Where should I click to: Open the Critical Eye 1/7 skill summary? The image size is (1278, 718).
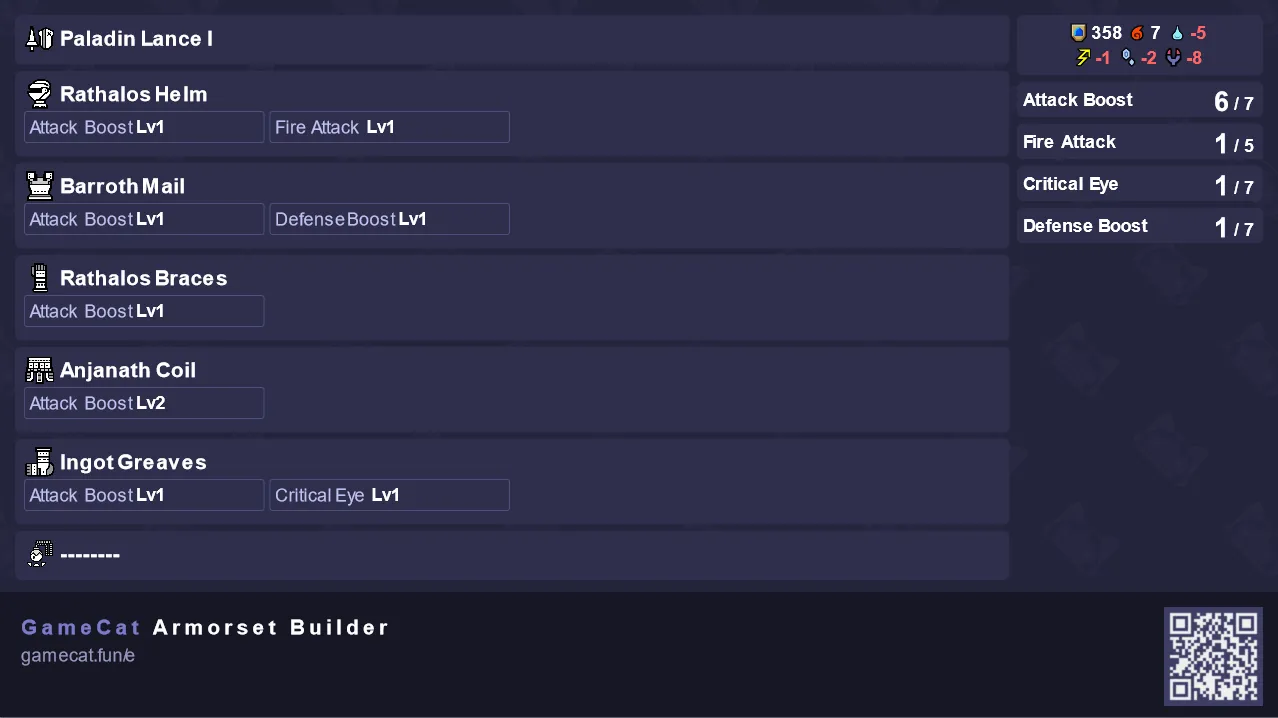1140,184
